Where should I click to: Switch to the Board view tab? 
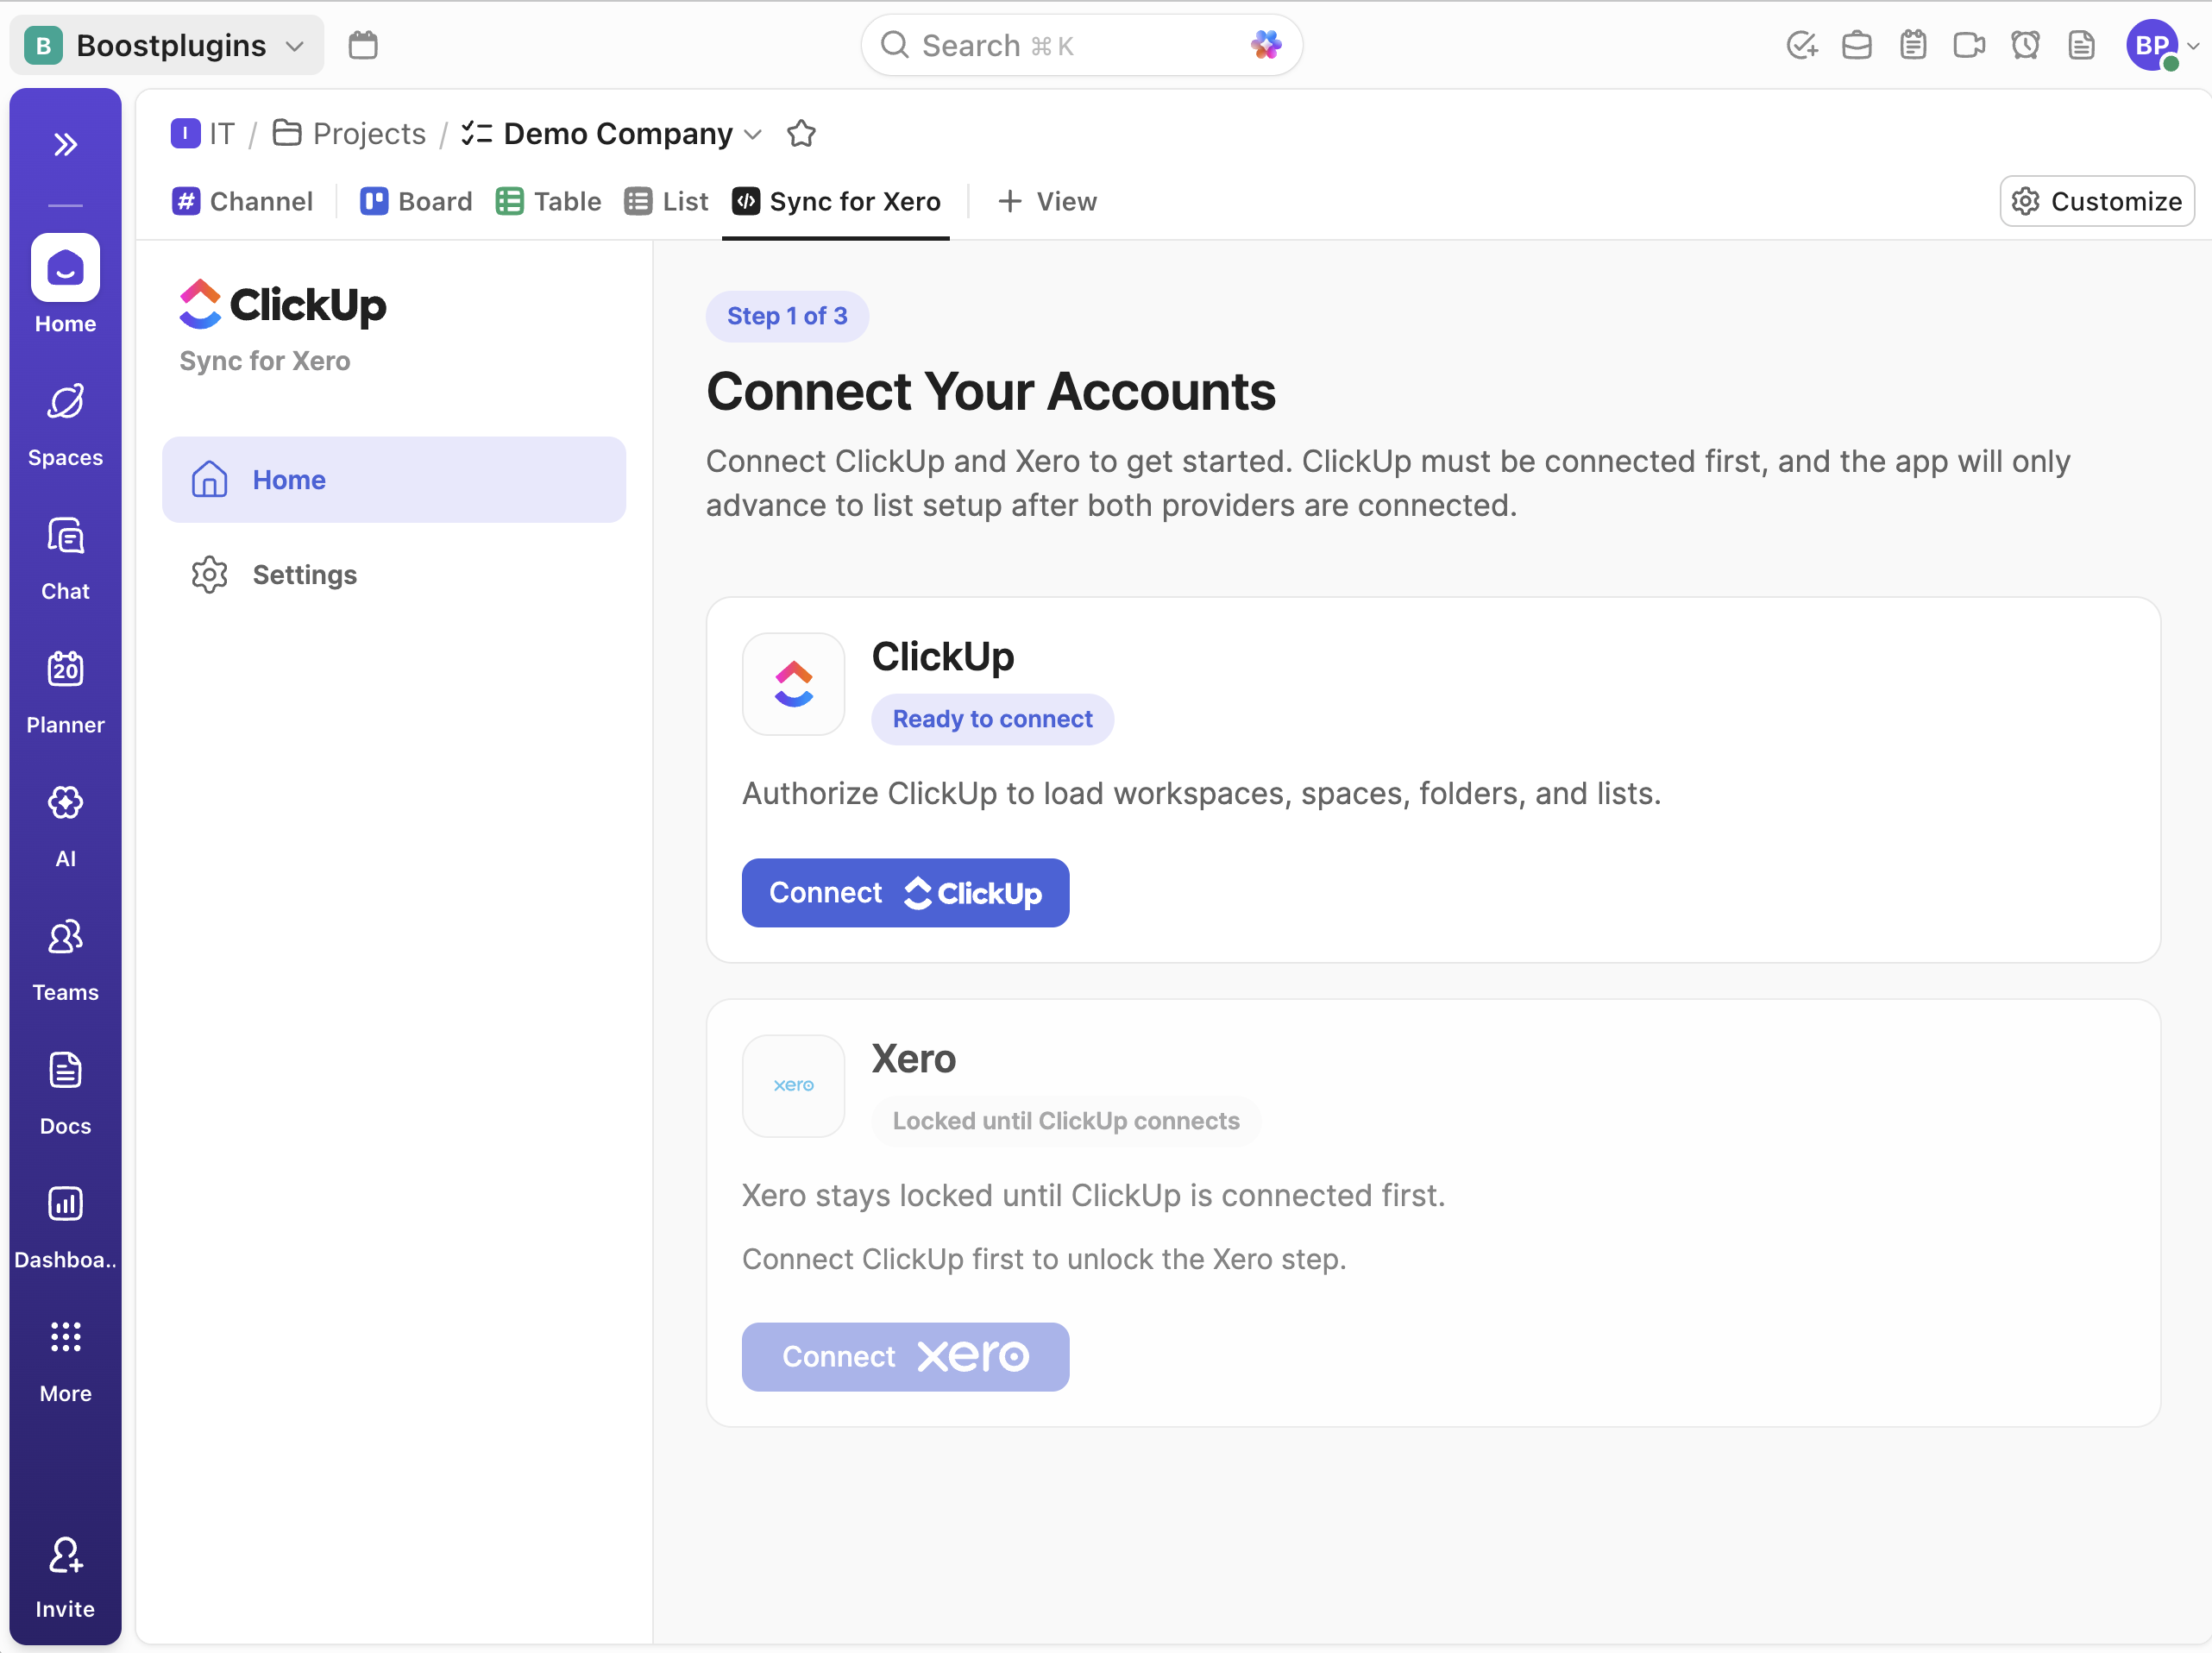pos(416,202)
